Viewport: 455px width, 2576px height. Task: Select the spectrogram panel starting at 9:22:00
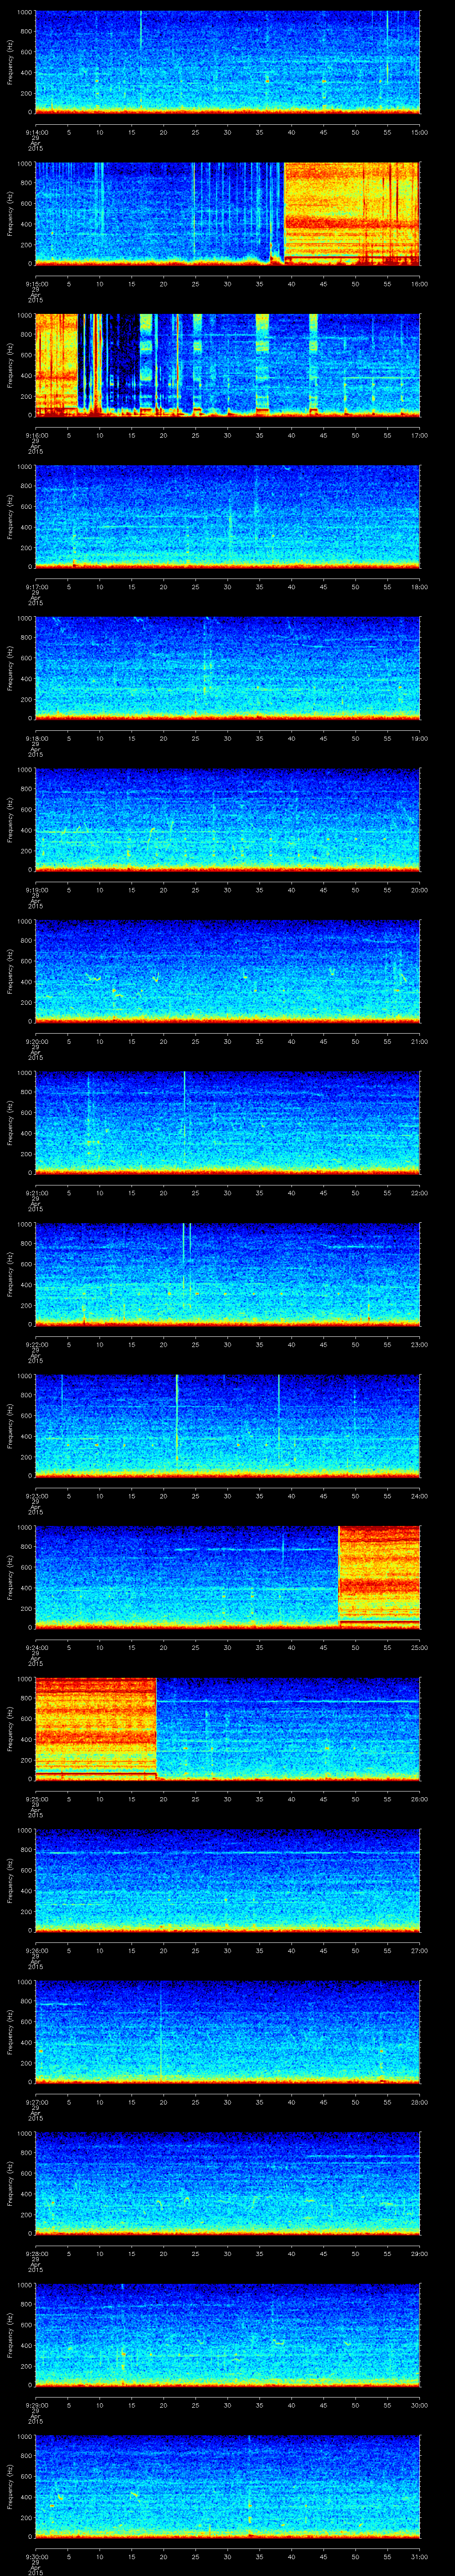(x=227, y=1275)
